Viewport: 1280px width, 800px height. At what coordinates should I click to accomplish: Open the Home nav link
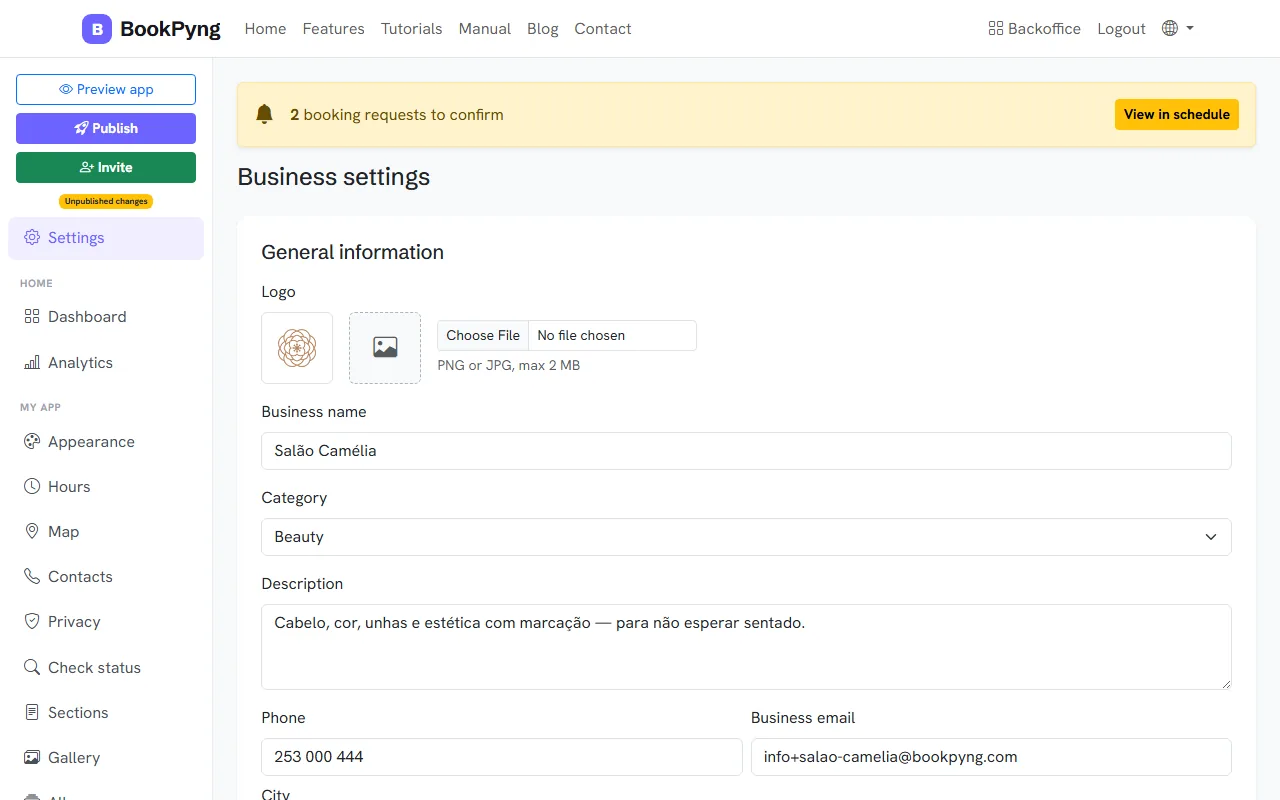pyautogui.click(x=265, y=29)
